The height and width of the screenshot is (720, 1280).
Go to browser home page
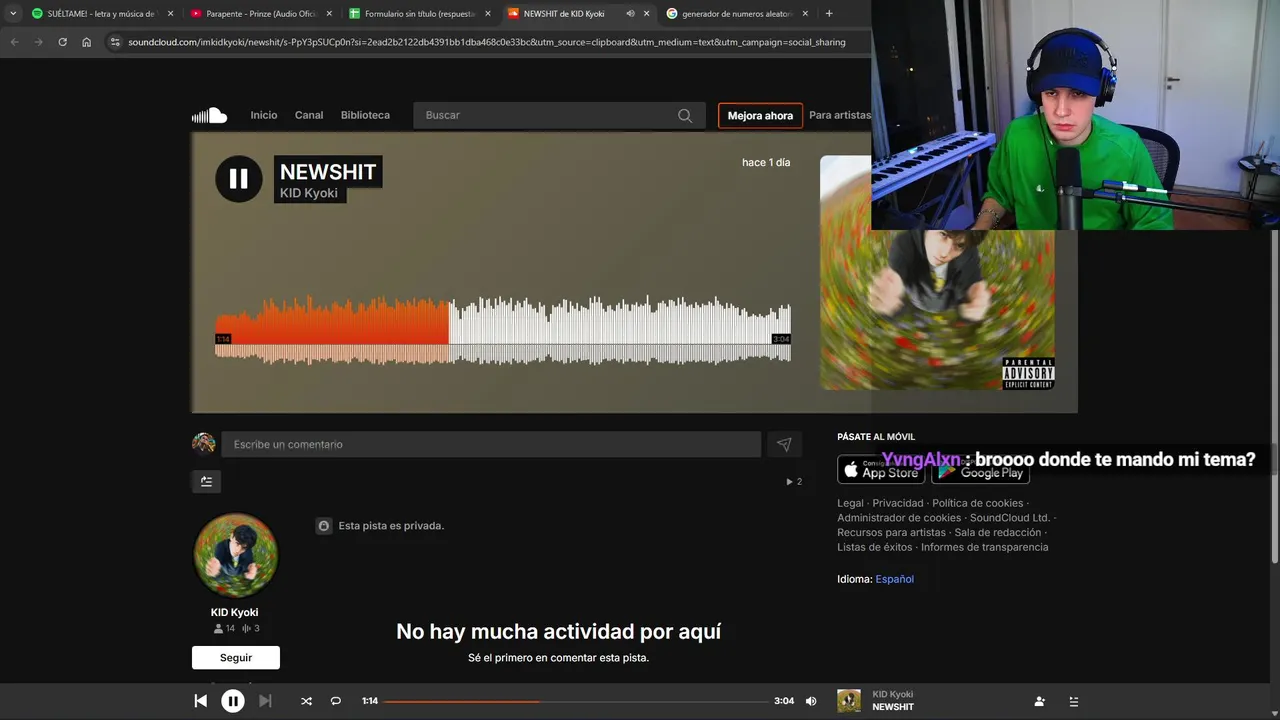tap(87, 42)
